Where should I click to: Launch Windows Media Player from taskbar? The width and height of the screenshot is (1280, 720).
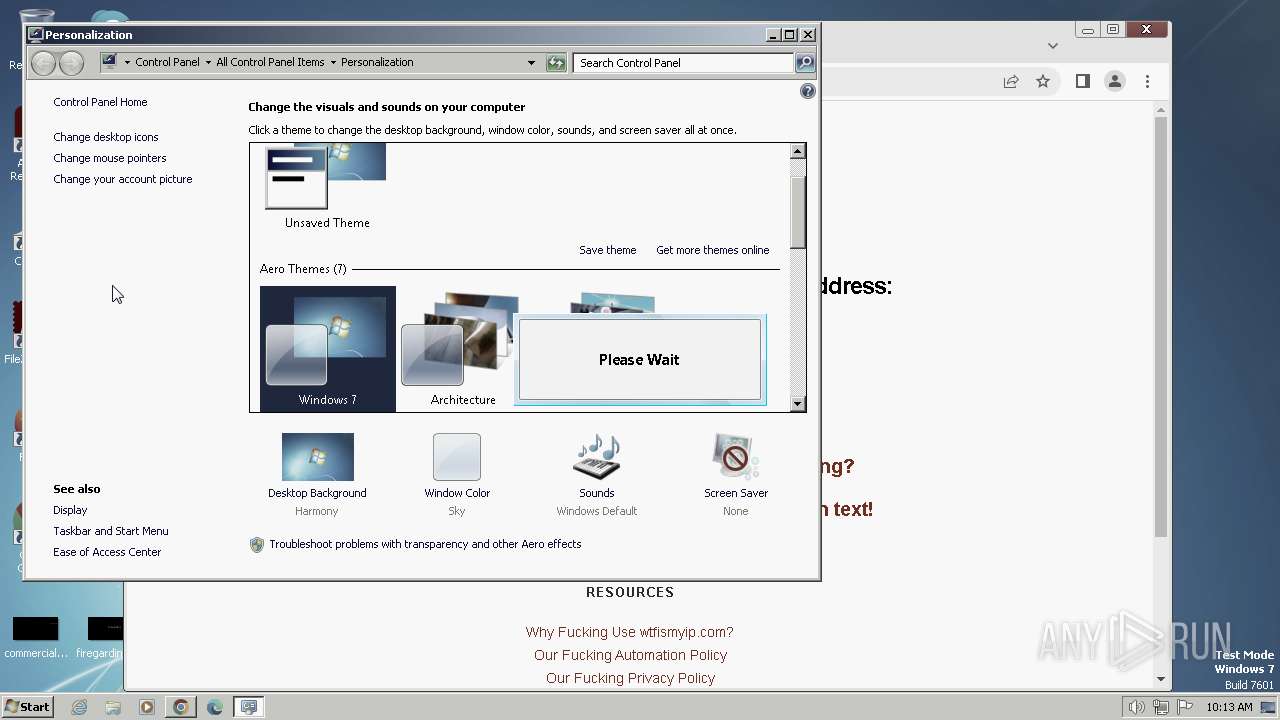point(147,707)
